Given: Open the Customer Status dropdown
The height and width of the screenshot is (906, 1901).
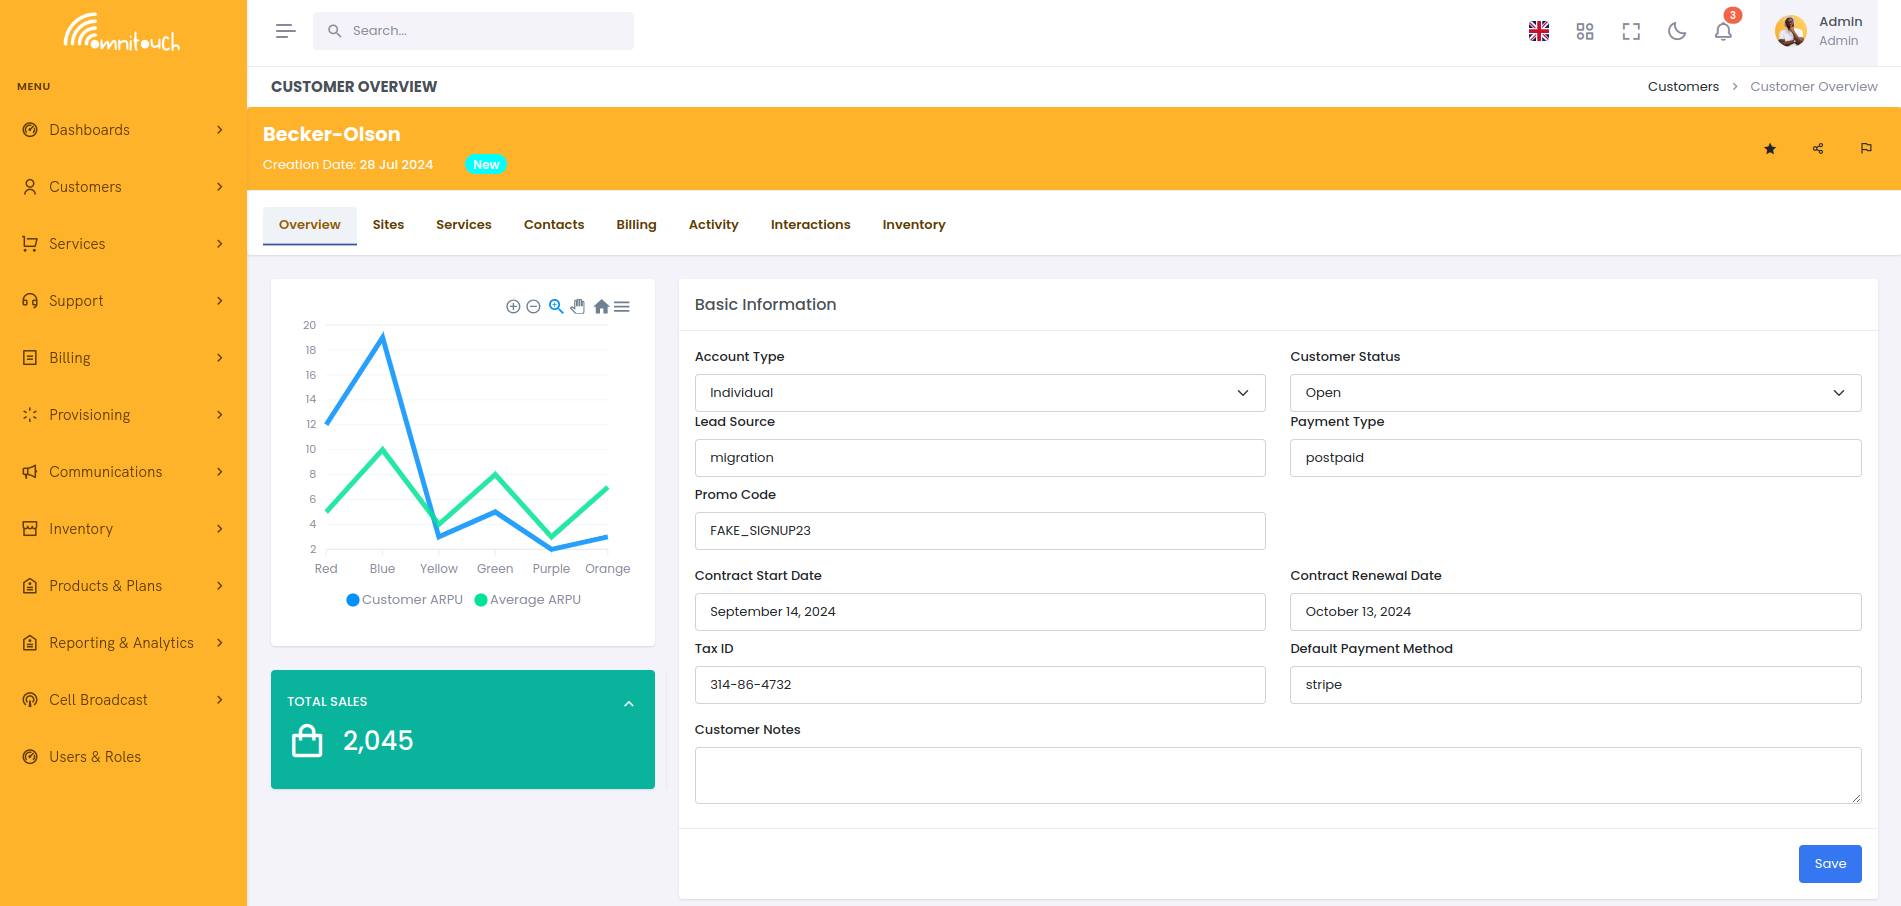Looking at the screenshot, I should point(1574,393).
